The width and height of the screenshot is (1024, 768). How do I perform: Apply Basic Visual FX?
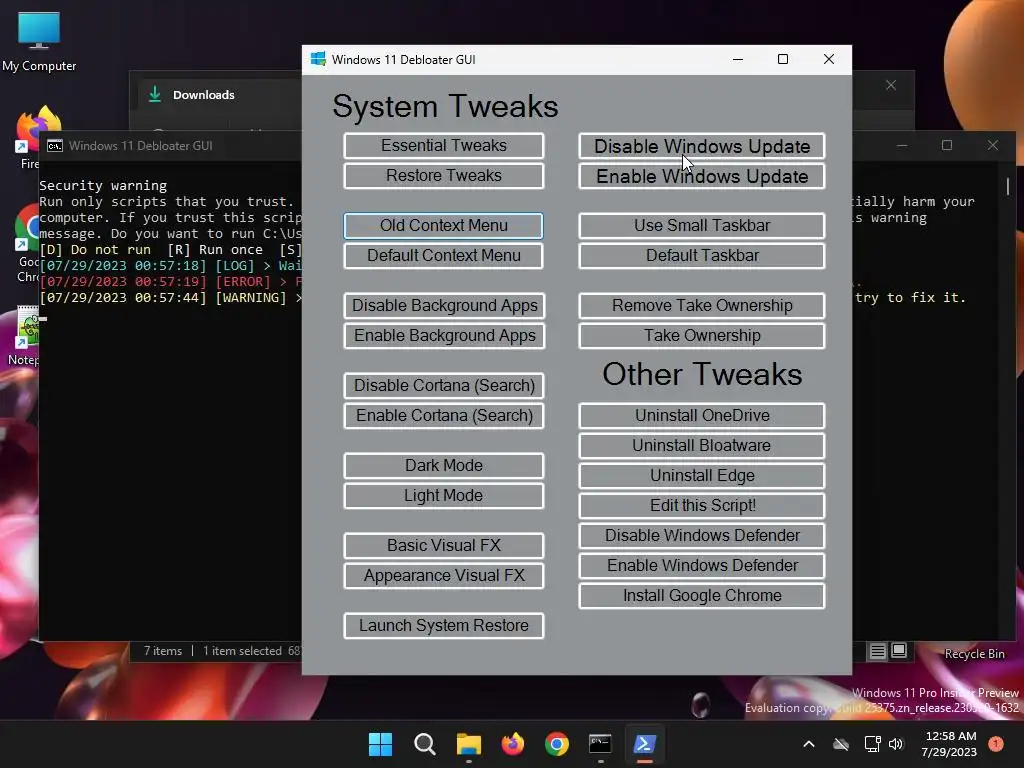pyautogui.click(x=443, y=545)
